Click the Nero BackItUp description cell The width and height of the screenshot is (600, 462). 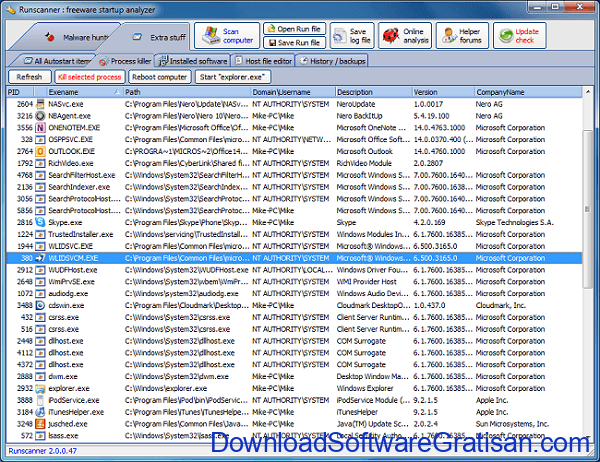(x=359, y=116)
